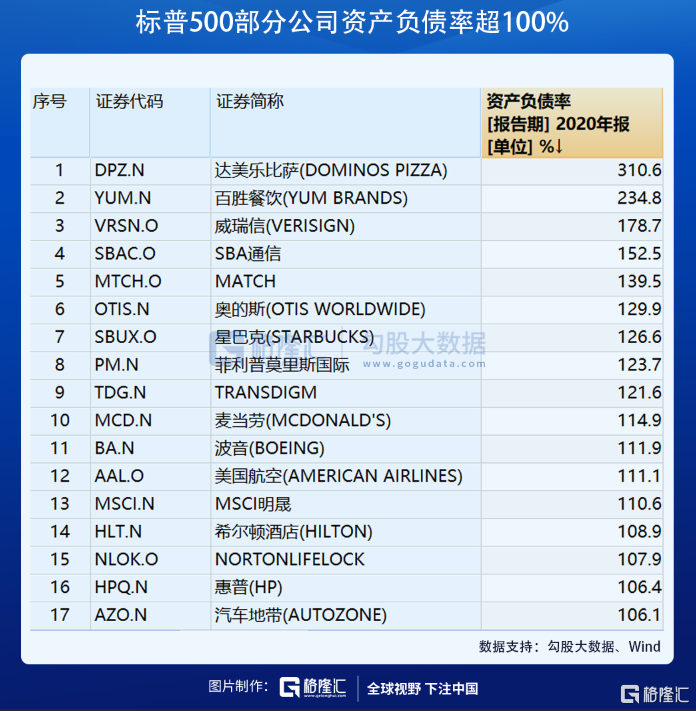The image size is (696, 711).
Task: Select the SBAC.O ticker cell
Action: [x=150, y=254]
